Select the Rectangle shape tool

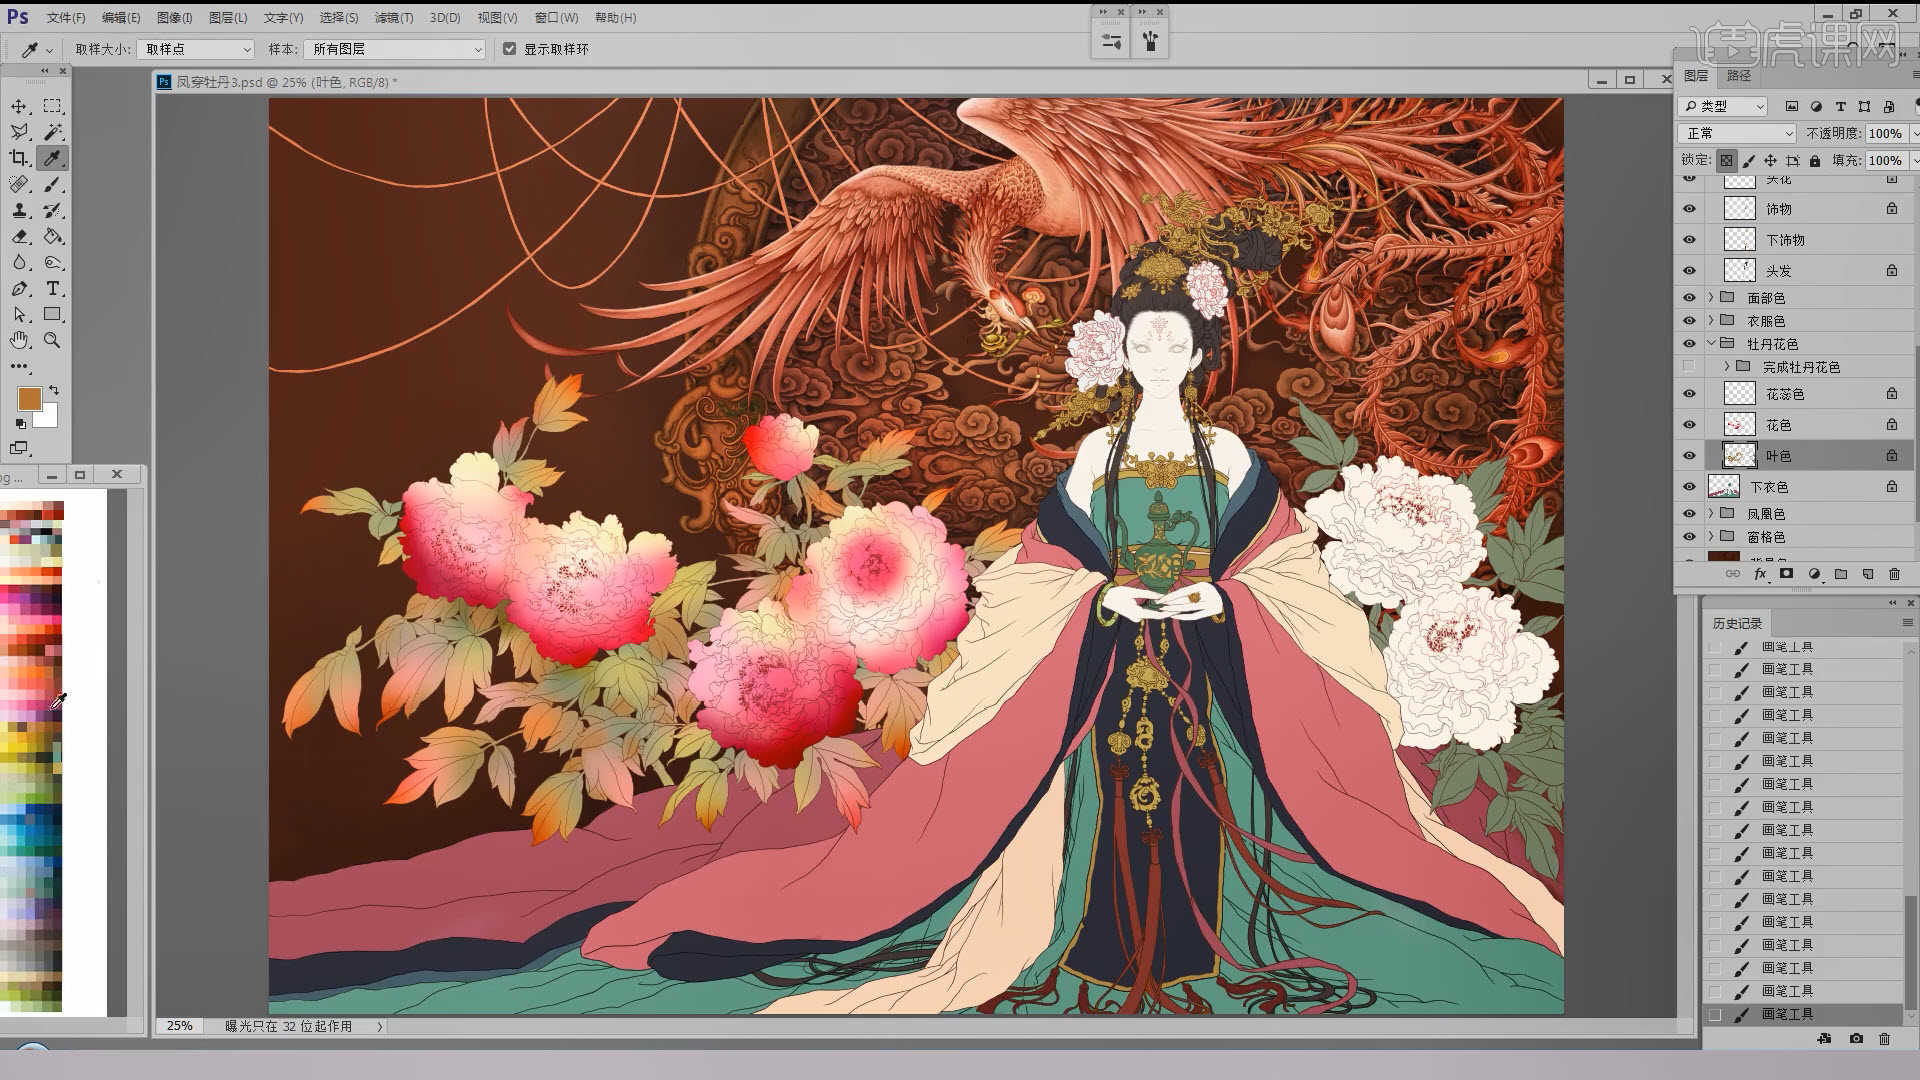tap(53, 314)
